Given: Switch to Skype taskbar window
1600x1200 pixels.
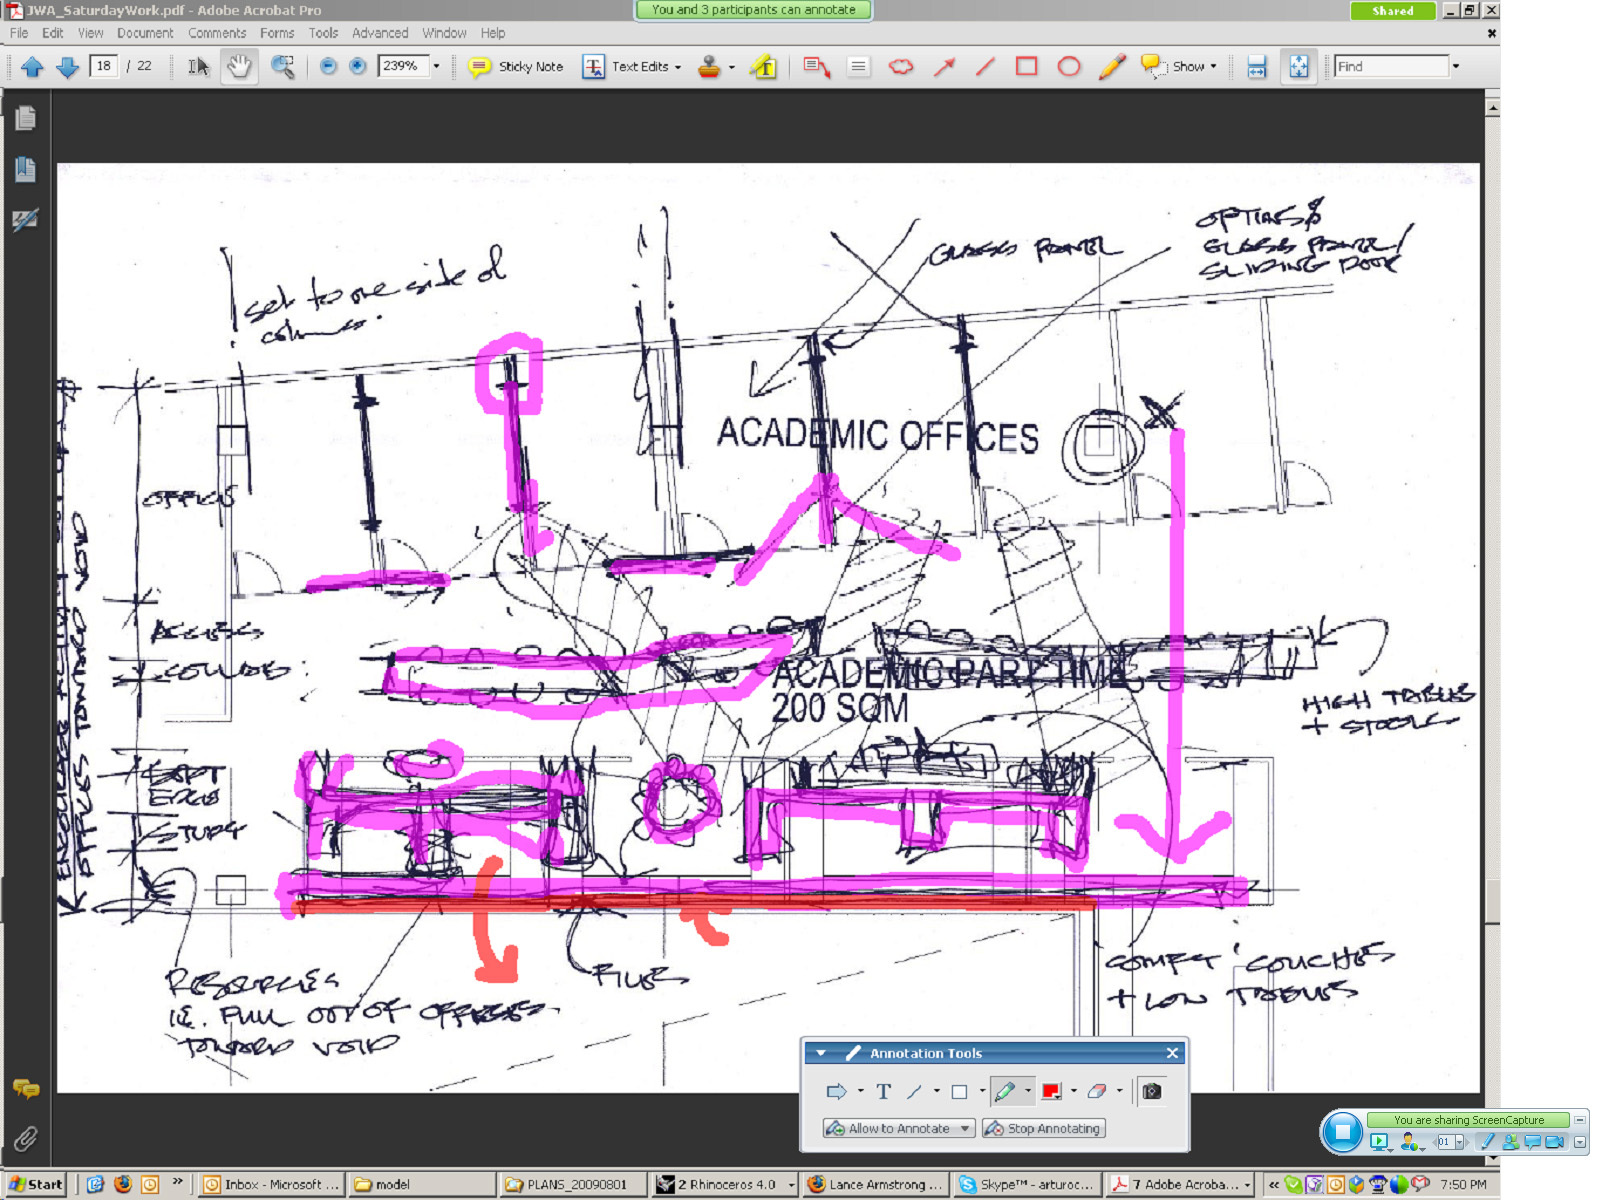Looking at the screenshot, I should 1028,1184.
